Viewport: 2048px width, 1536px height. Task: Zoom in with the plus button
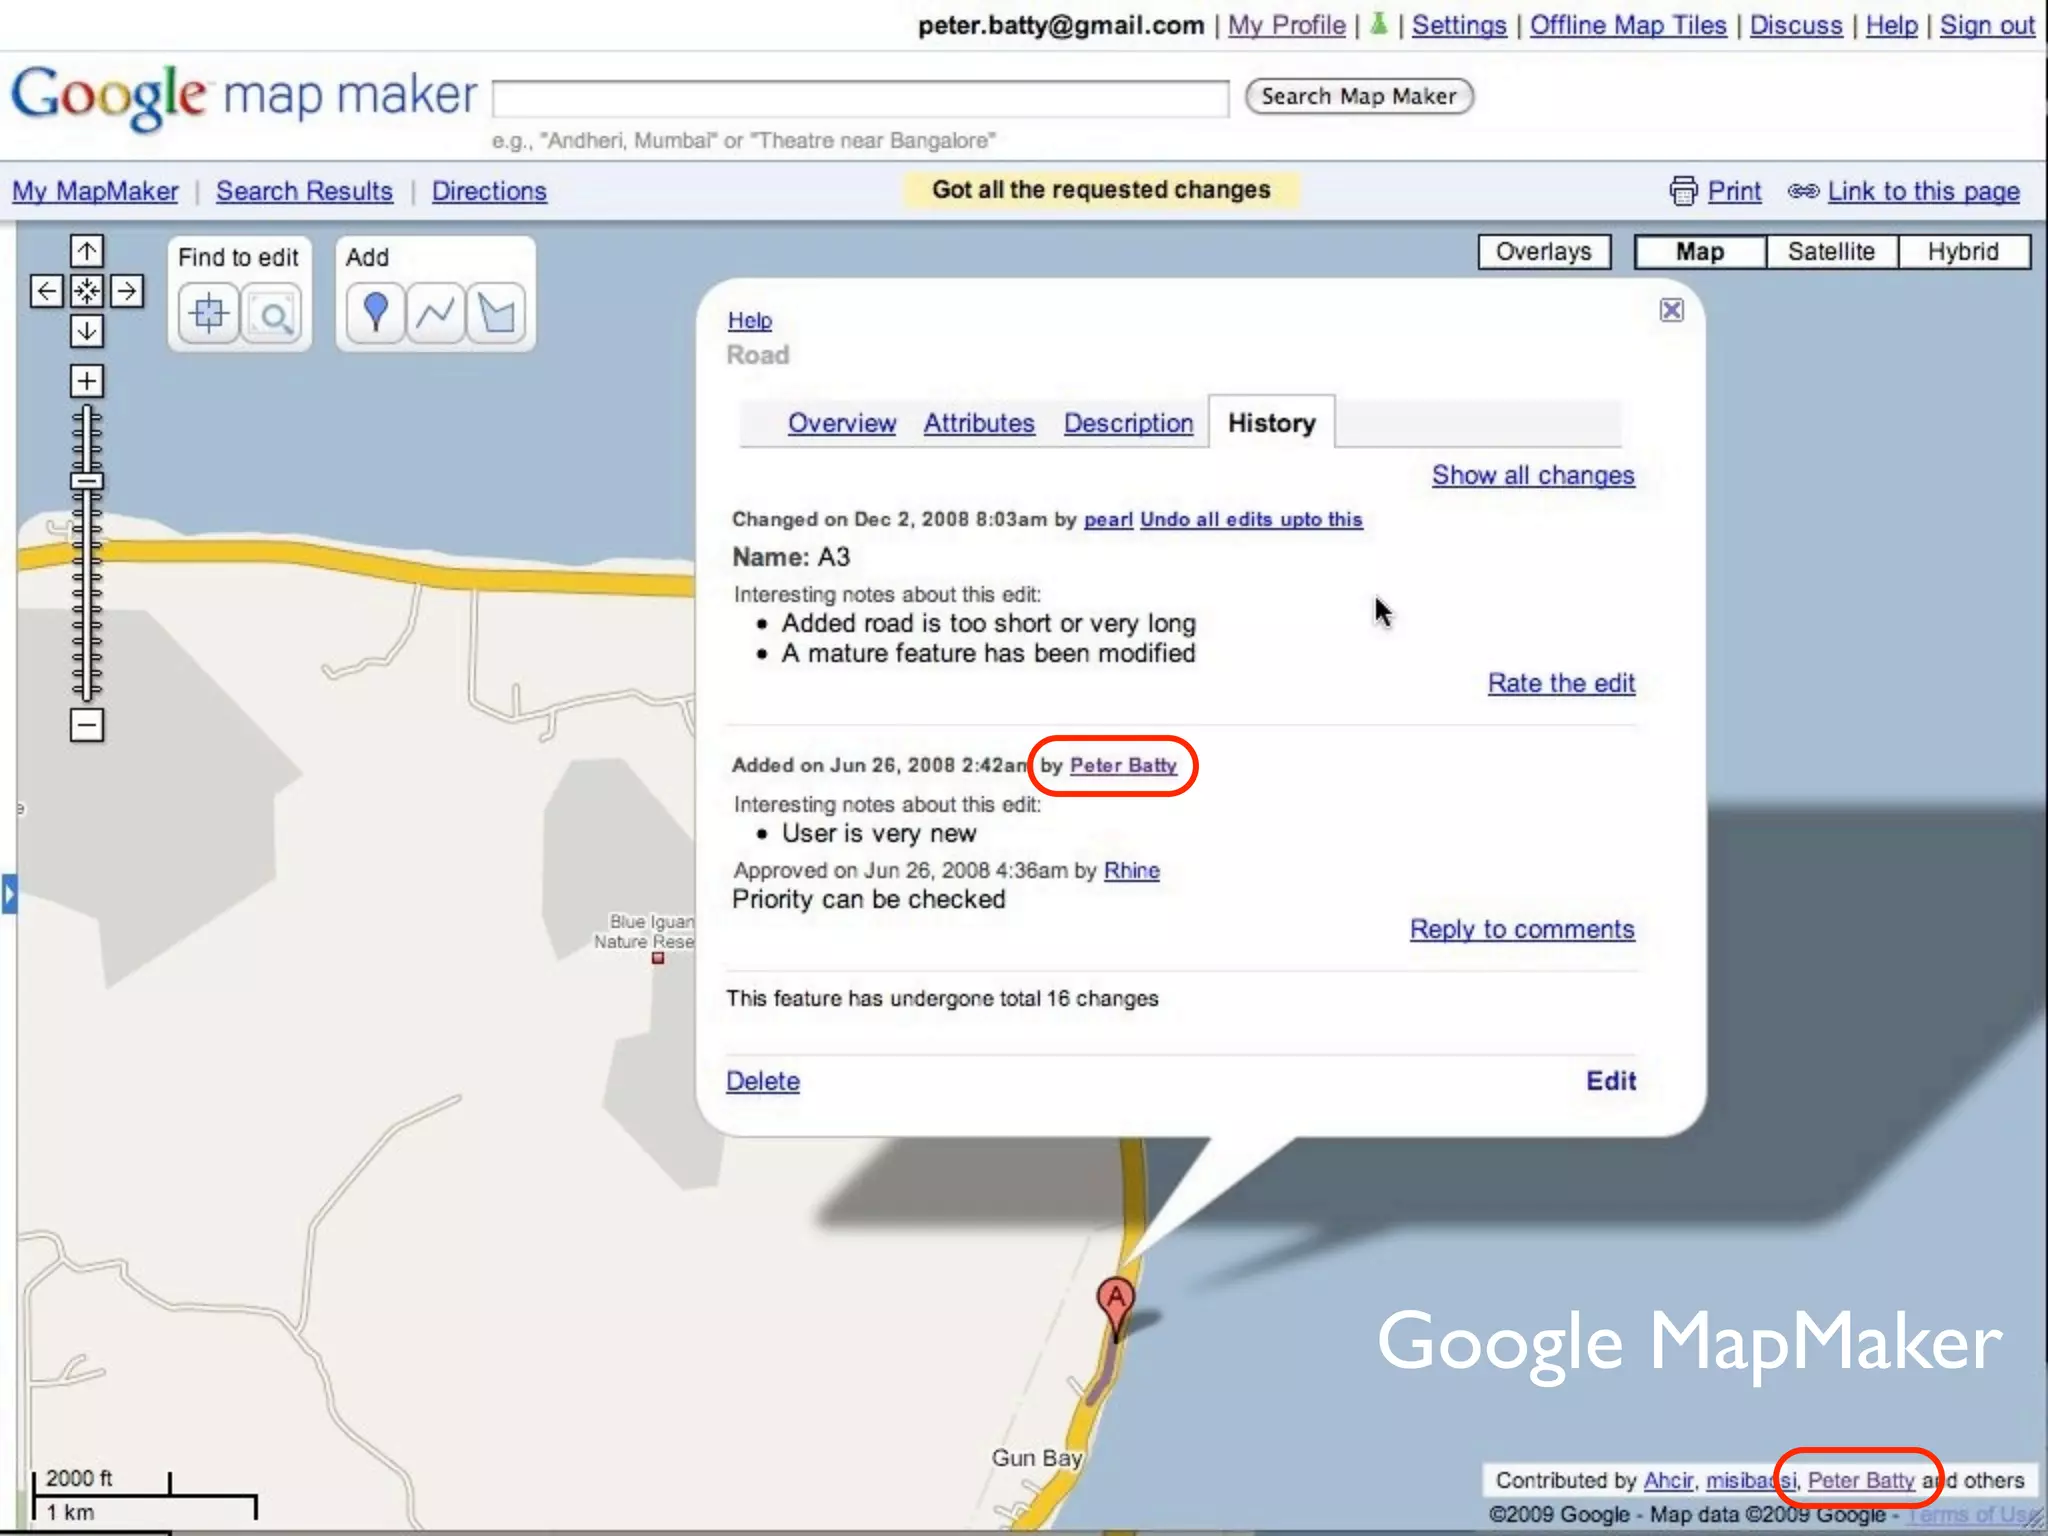tap(87, 381)
